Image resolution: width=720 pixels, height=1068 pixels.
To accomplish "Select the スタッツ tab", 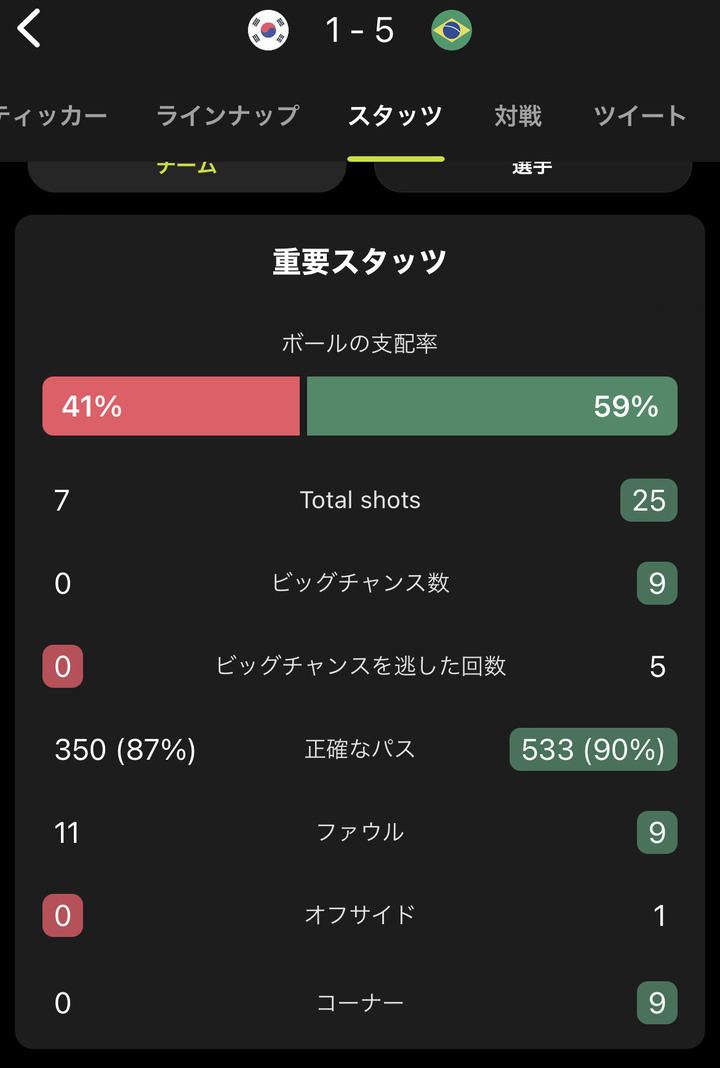I will tap(395, 116).
